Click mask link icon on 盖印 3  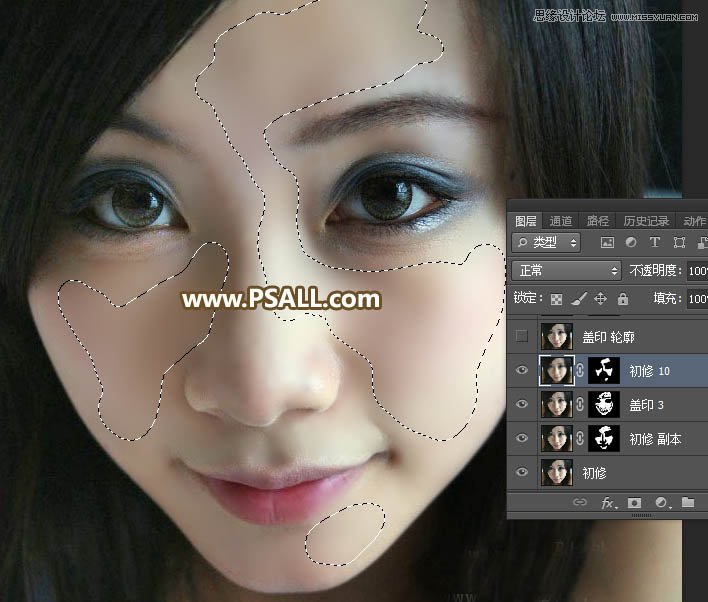tap(580, 404)
